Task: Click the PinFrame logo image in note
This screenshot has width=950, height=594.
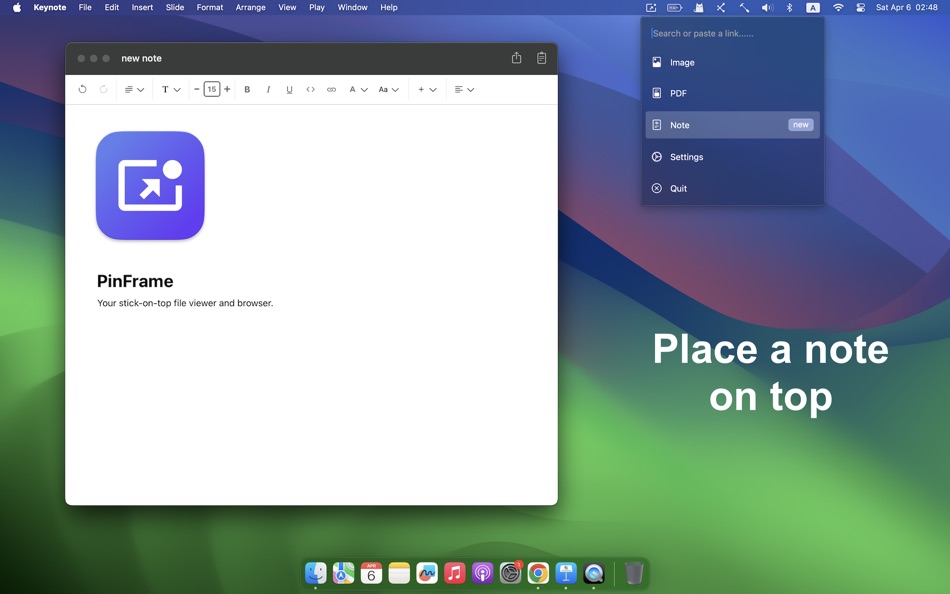Action: (150, 185)
